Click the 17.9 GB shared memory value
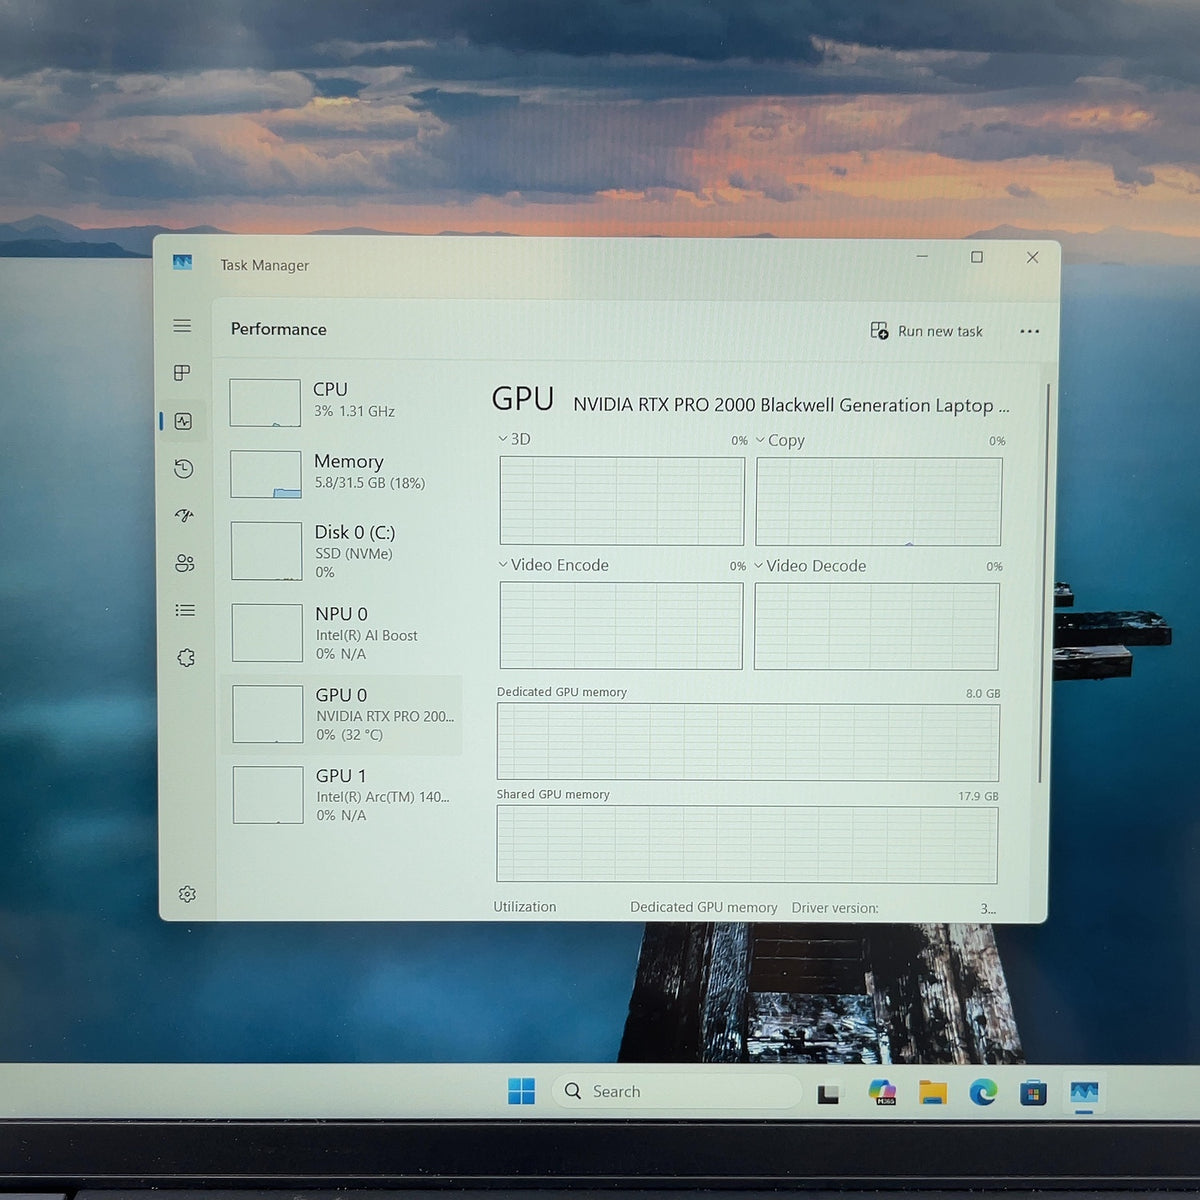Viewport: 1200px width, 1200px height. tap(978, 796)
